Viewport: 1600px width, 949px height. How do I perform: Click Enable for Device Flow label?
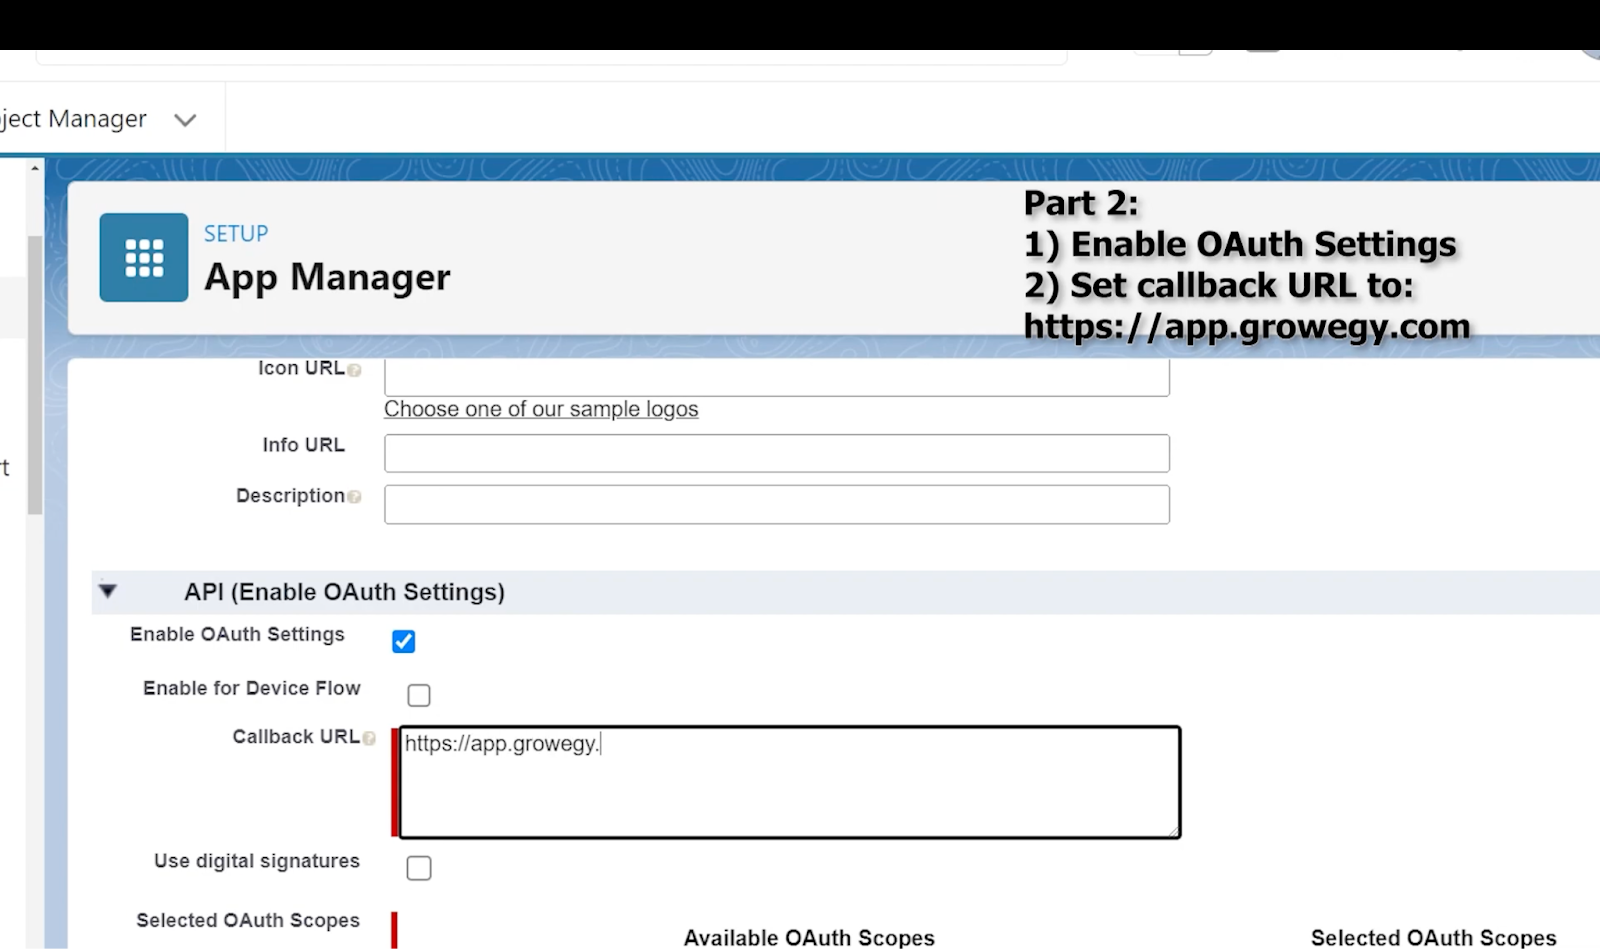tap(252, 688)
